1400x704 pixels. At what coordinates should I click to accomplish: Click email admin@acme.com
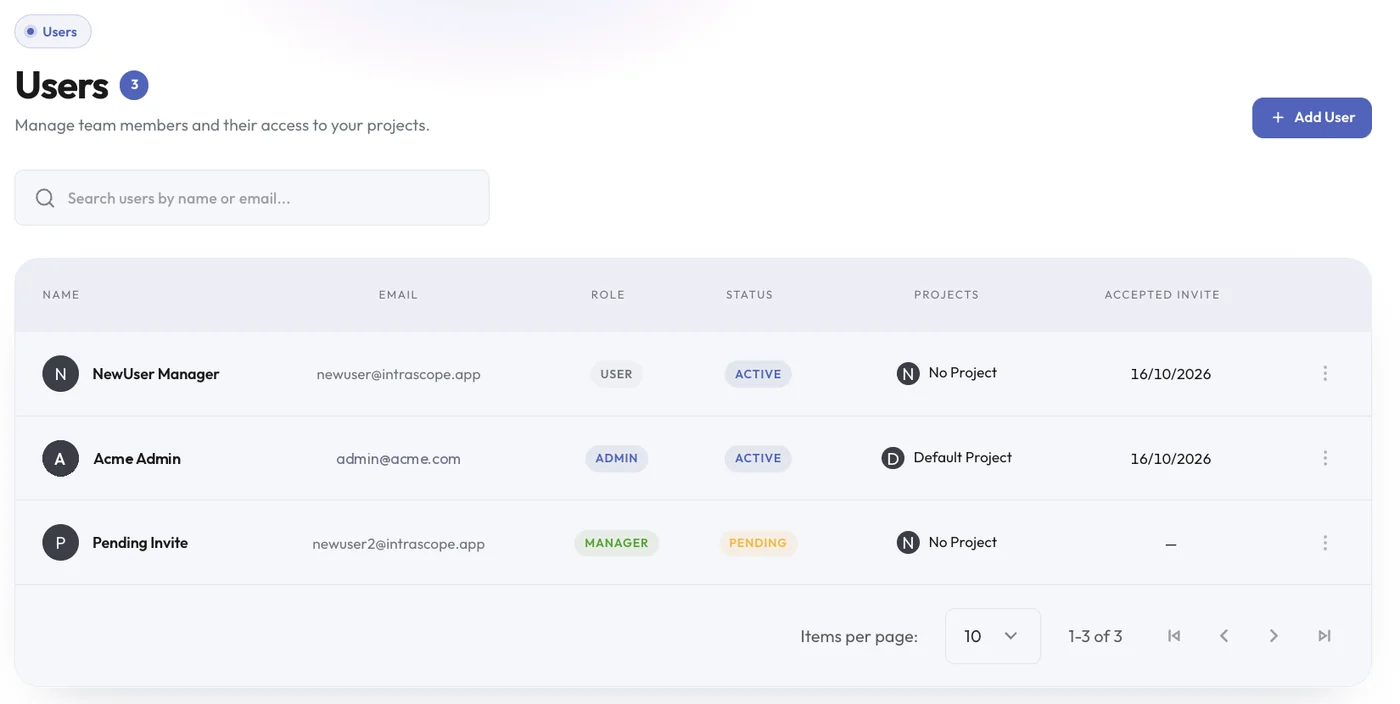[398, 459]
